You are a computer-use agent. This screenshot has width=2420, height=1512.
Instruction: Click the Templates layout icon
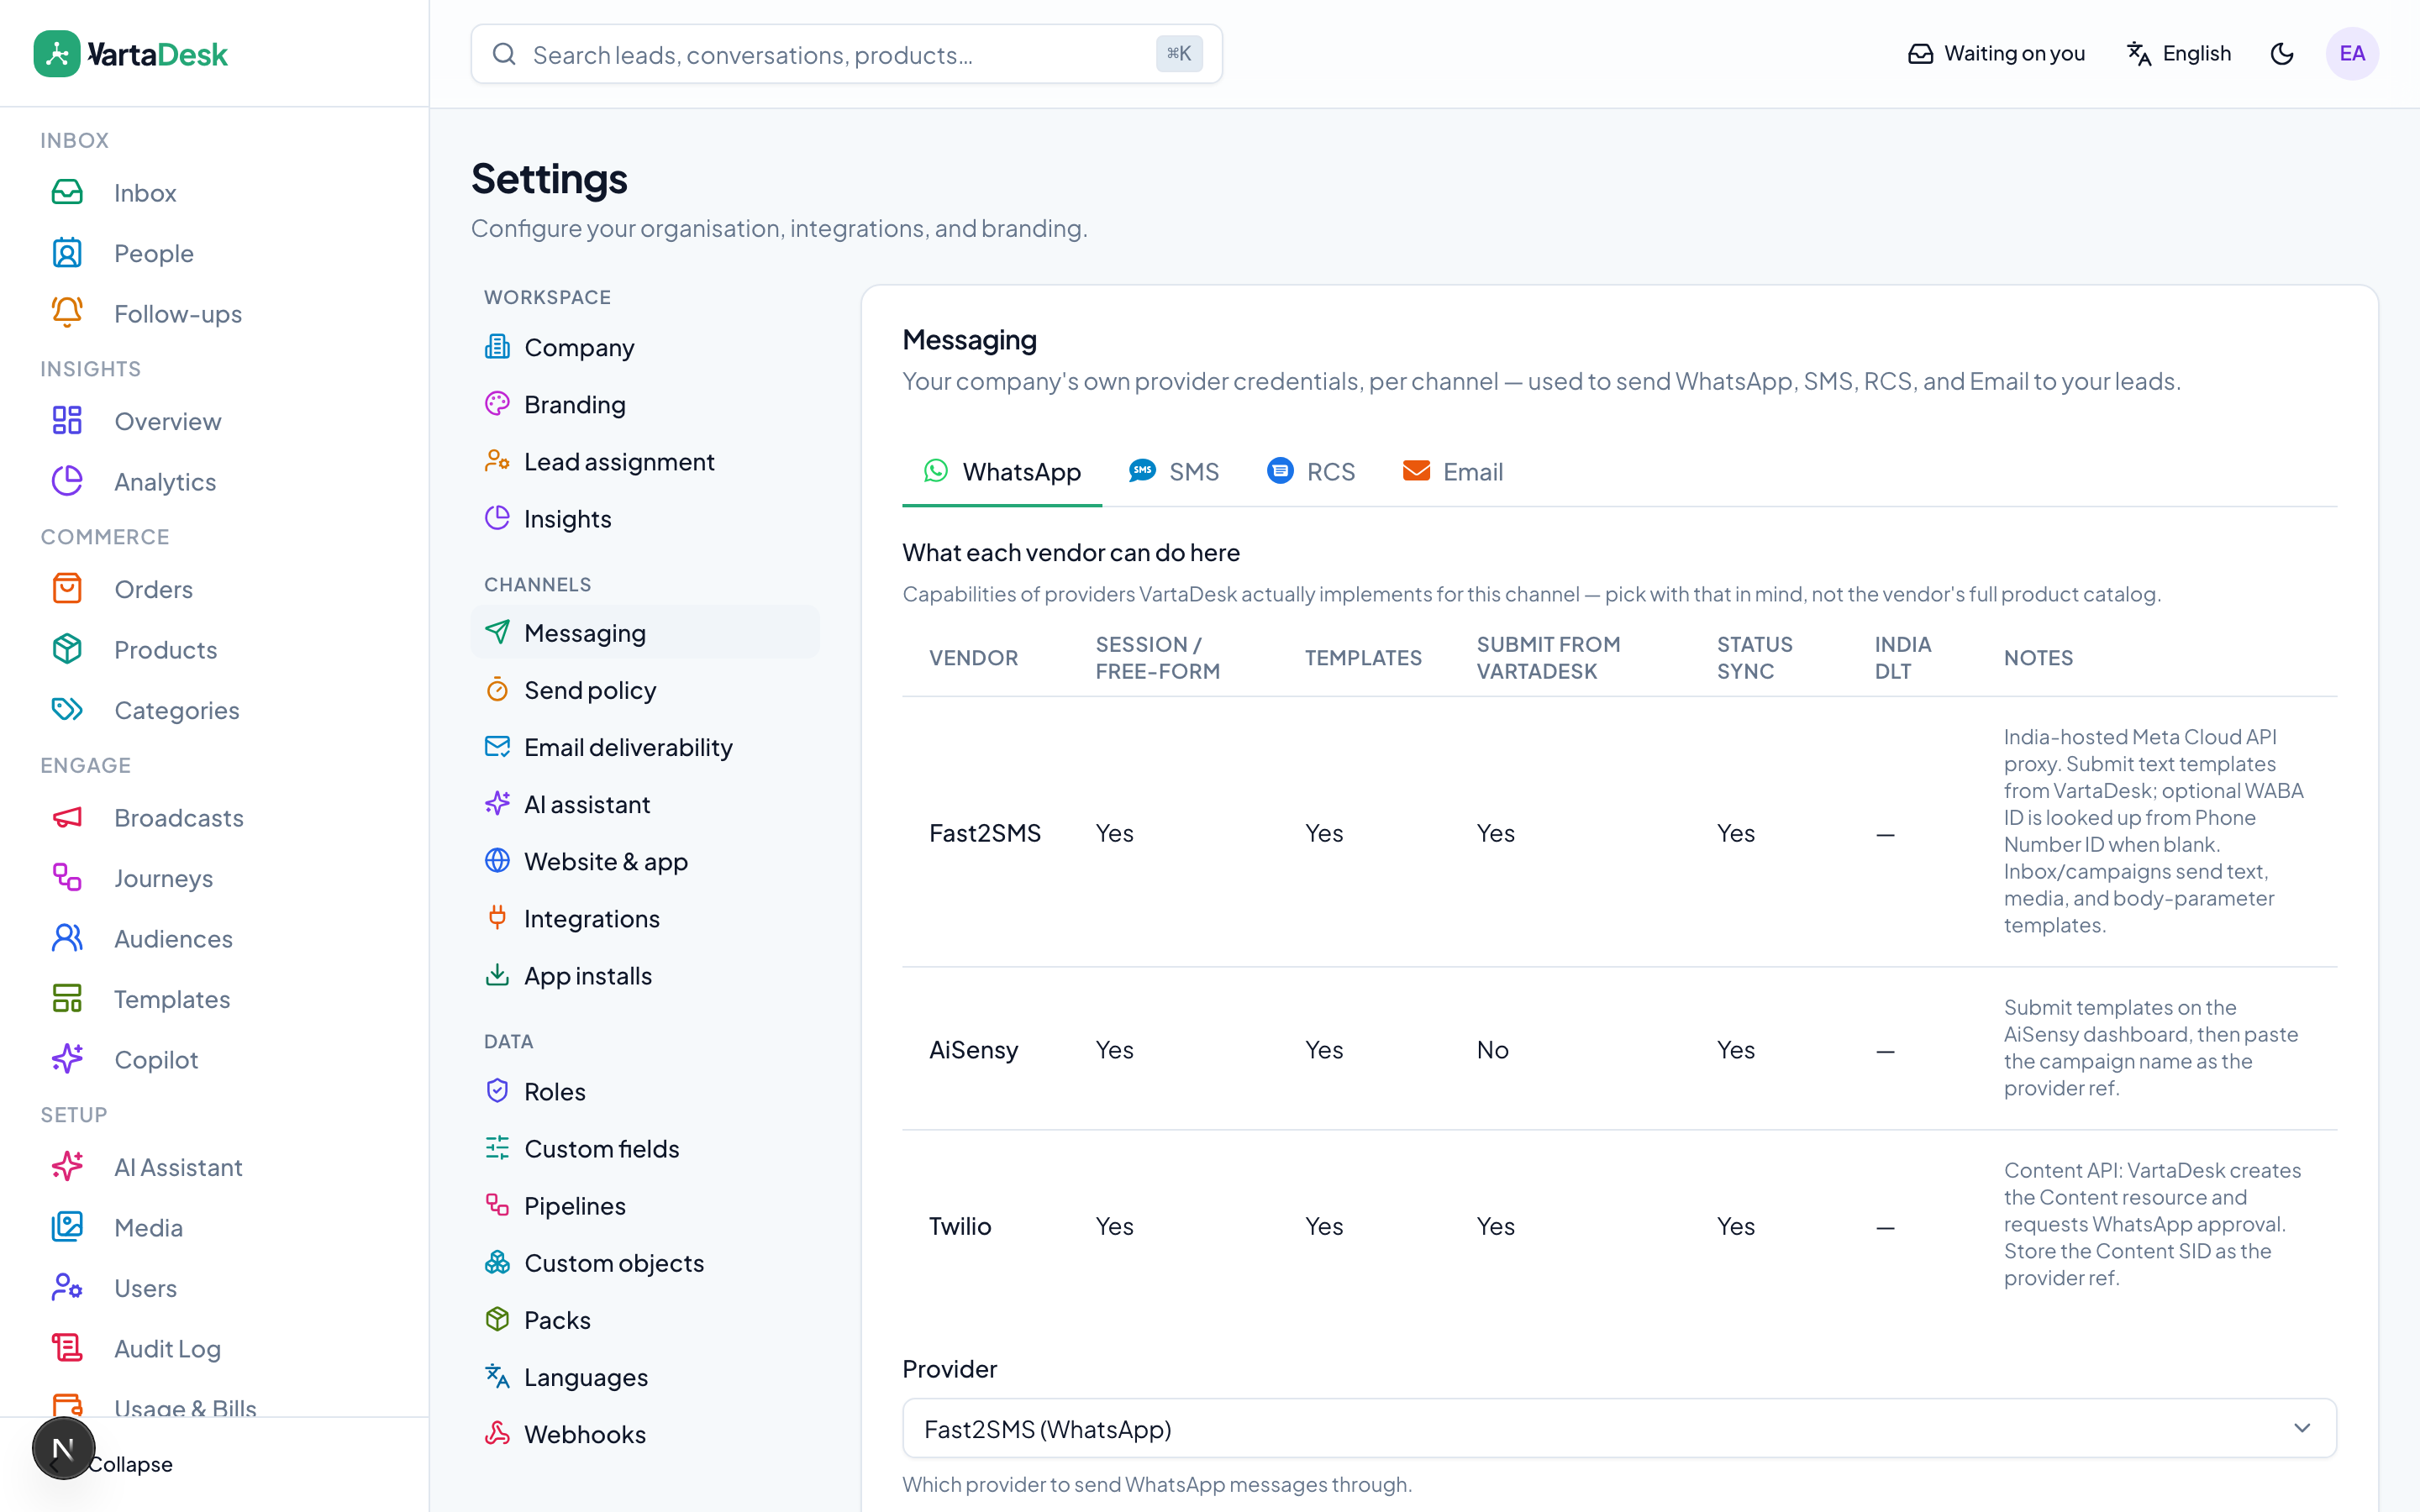click(x=67, y=998)
